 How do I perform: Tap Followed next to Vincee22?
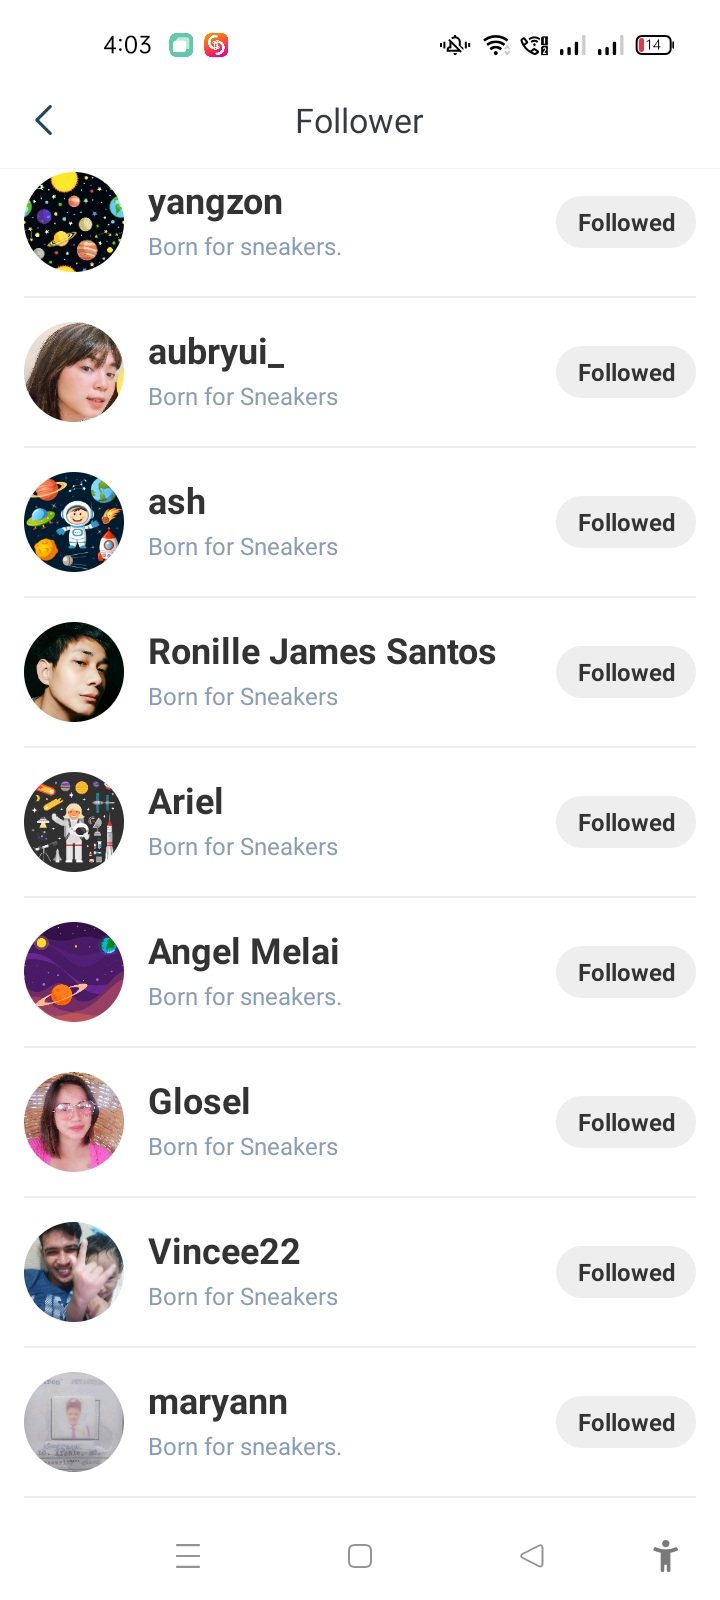pyautogui.click(x=626, y=1272)
